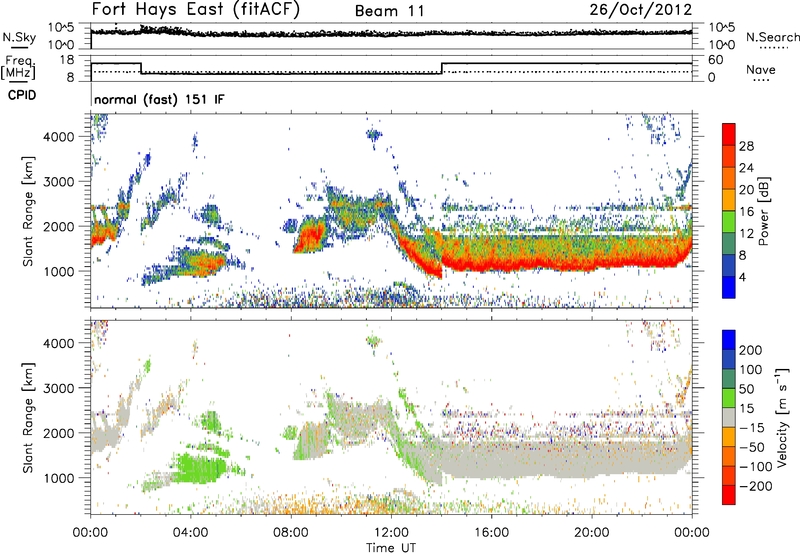
Task: Click the power panel 'Slant Range [km]' label
Action: pos(28,211)
